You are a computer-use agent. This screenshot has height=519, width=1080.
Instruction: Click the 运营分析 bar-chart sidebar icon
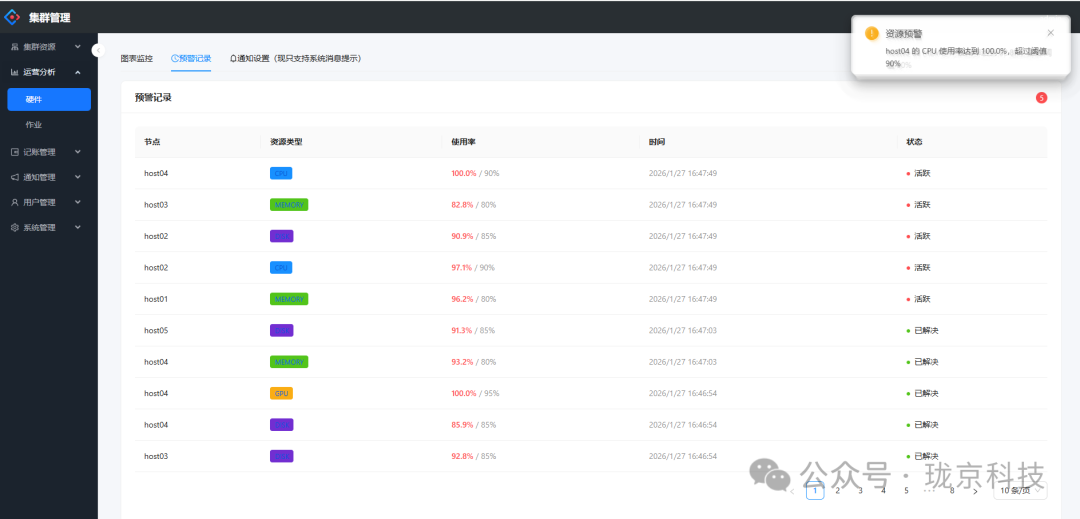pyautogui.click(x=14, y=72)
